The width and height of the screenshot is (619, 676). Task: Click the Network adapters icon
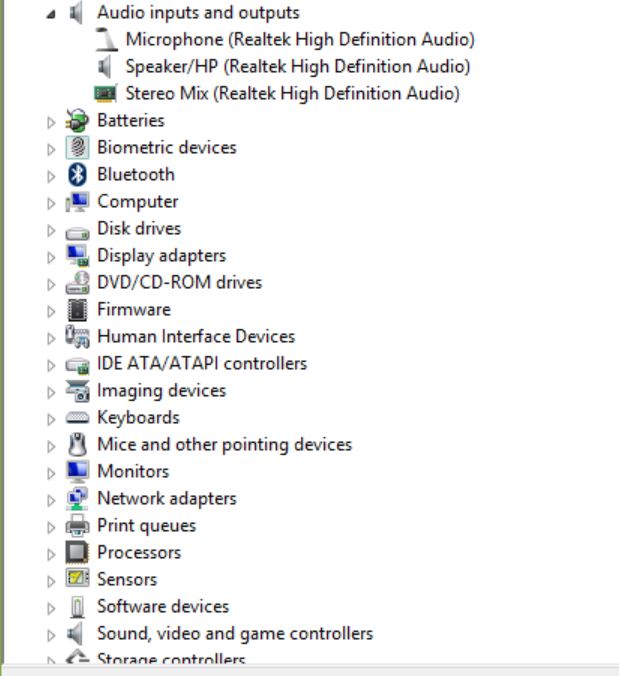[77, 498]
